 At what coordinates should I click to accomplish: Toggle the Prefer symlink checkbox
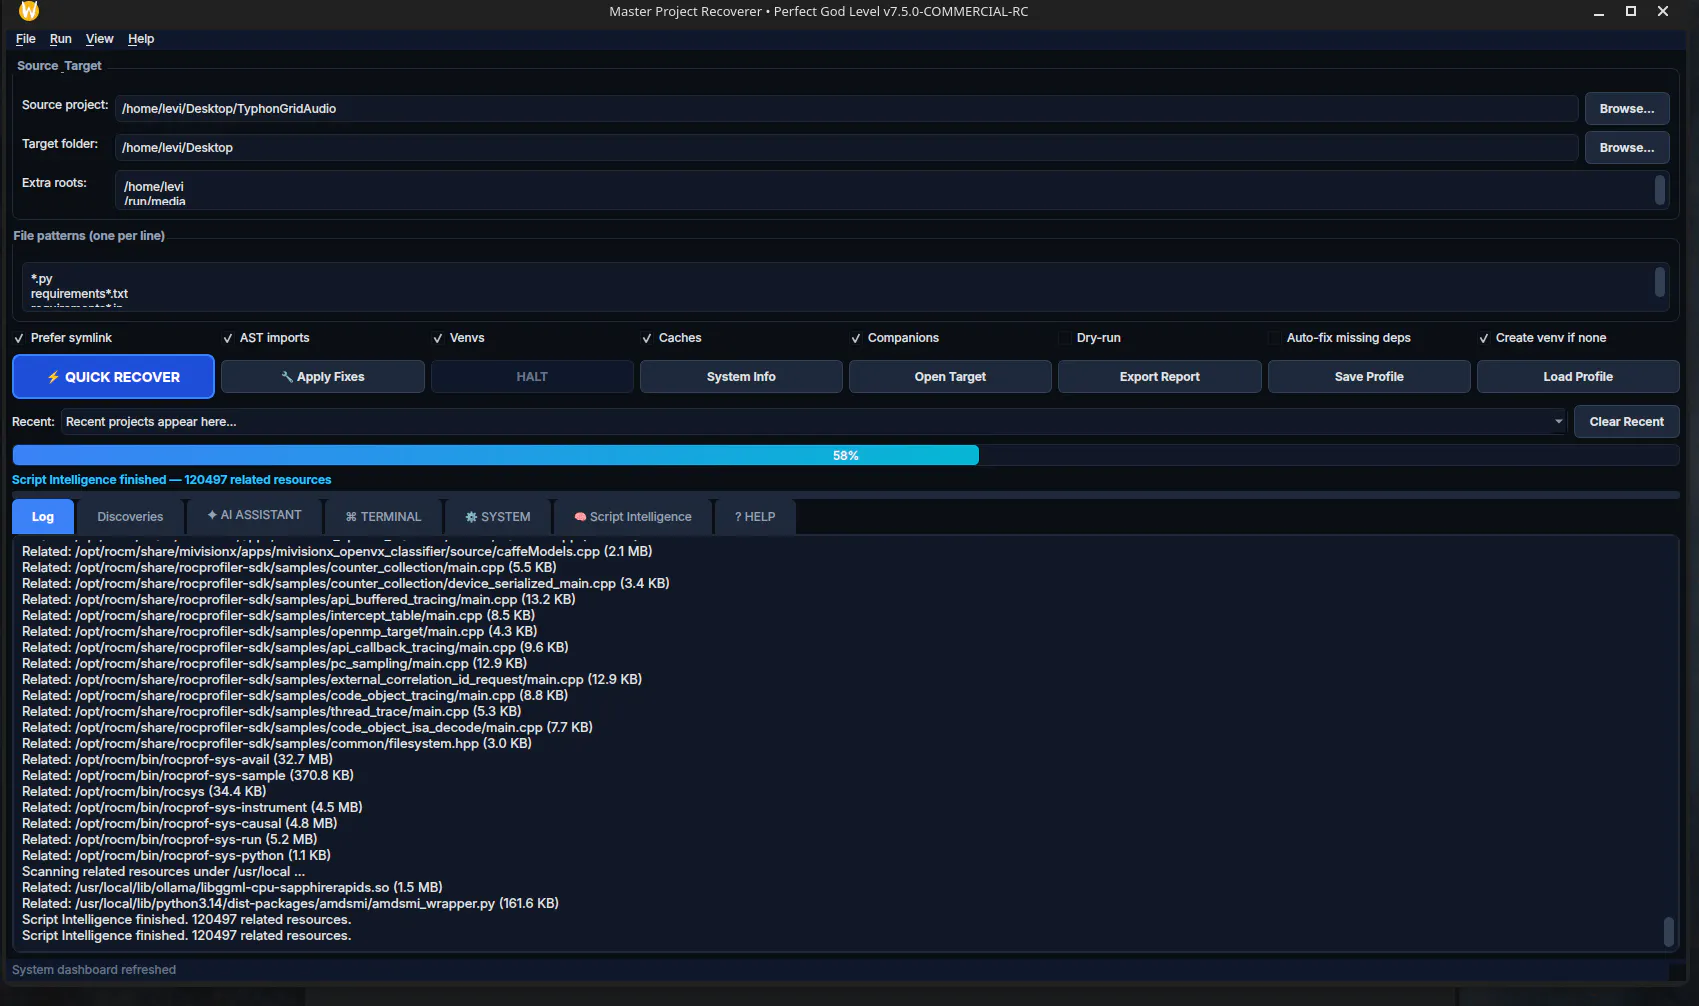point(19,338)
